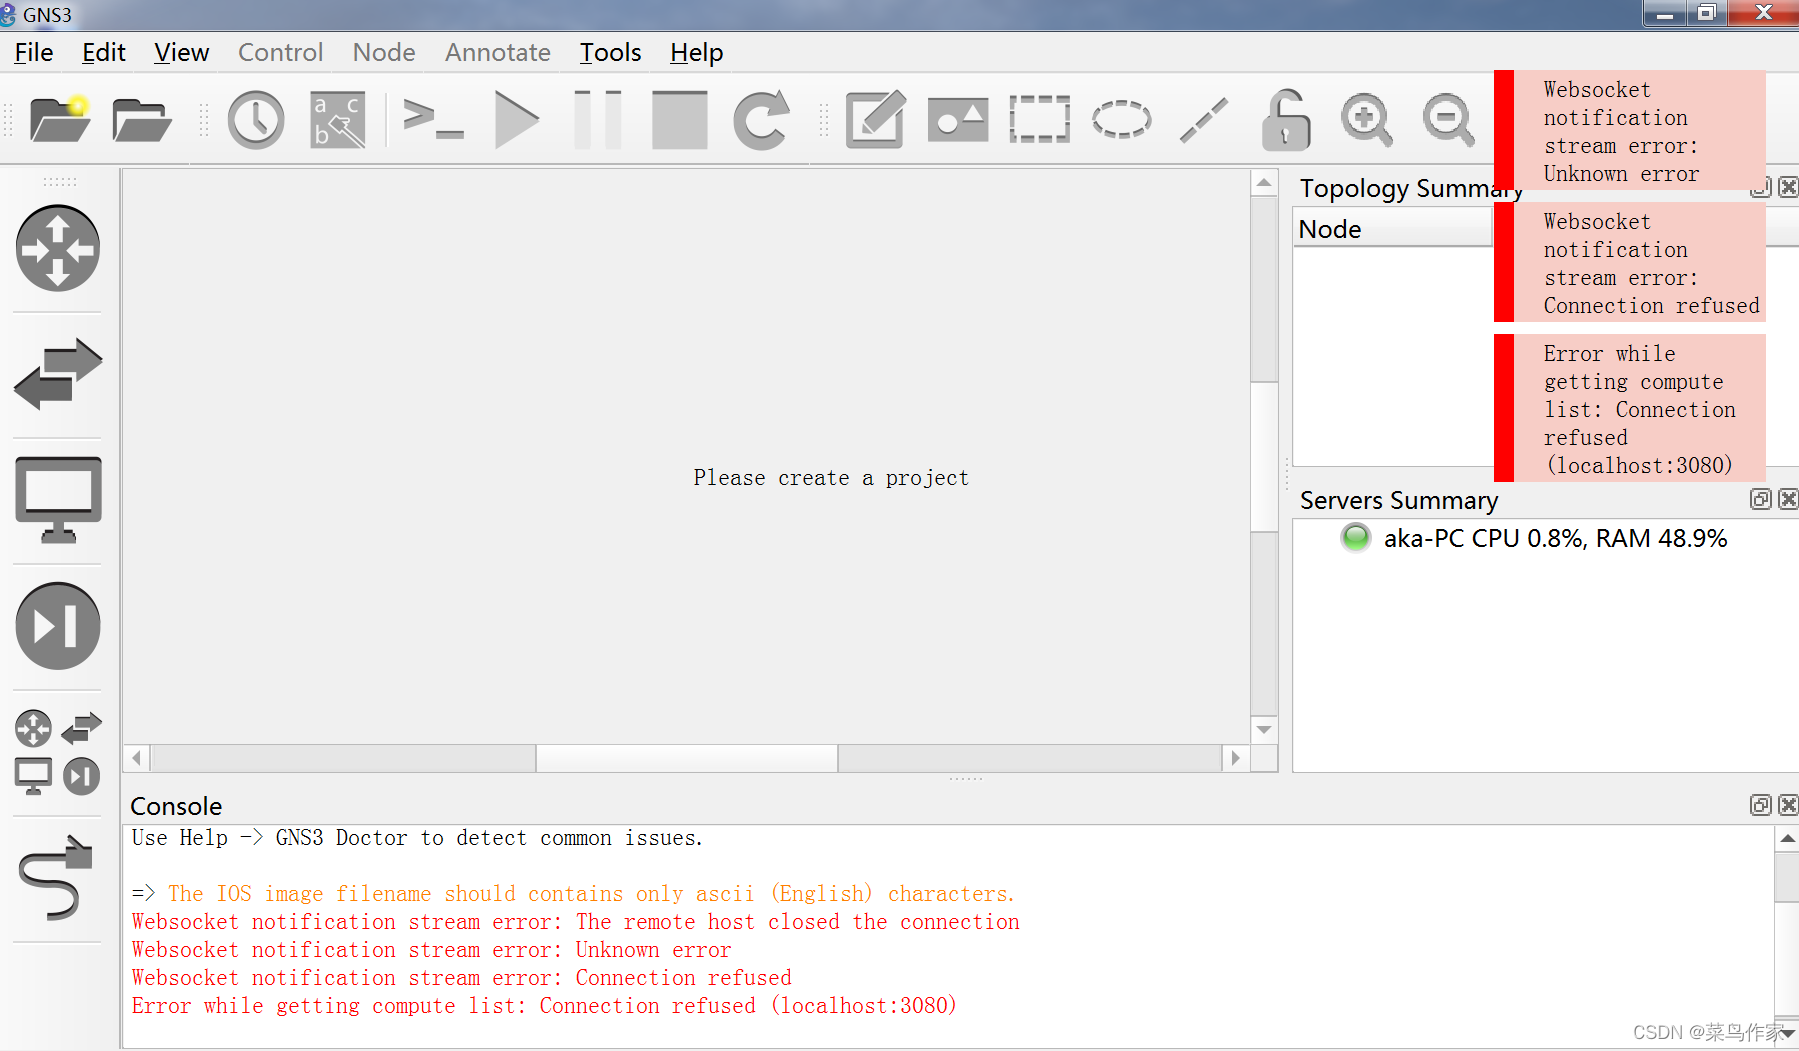
Task: Reload all nodes icon
Action: tap(762, 120)
